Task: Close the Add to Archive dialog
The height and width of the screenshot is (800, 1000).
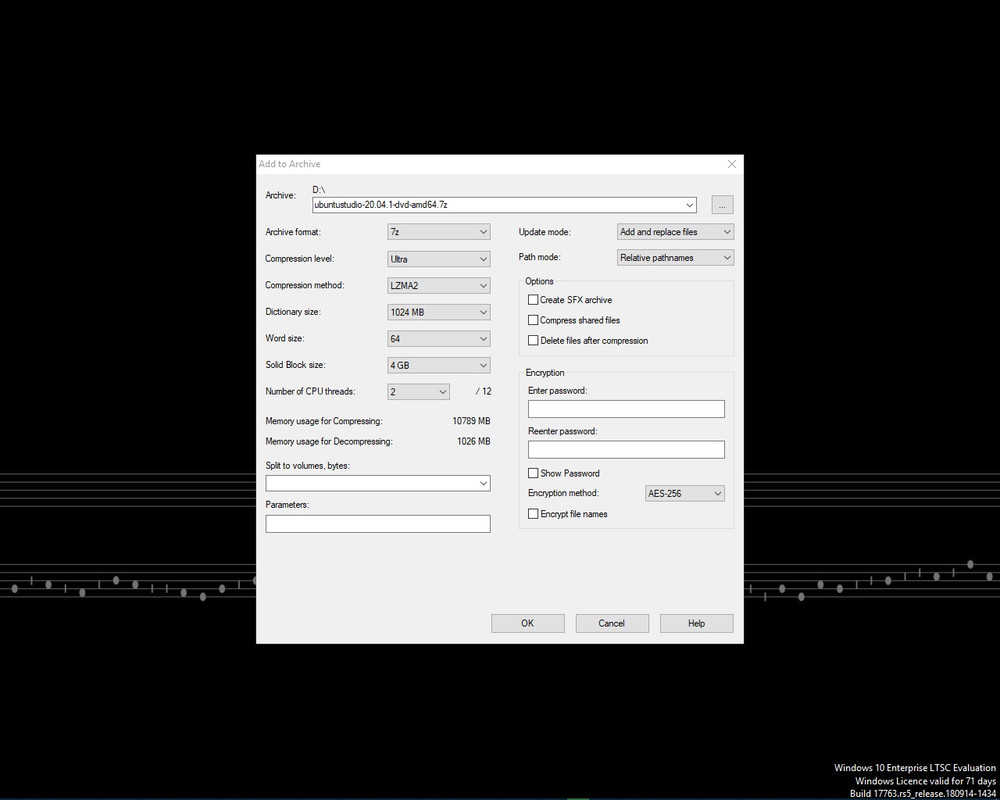Action: [732, 164]
